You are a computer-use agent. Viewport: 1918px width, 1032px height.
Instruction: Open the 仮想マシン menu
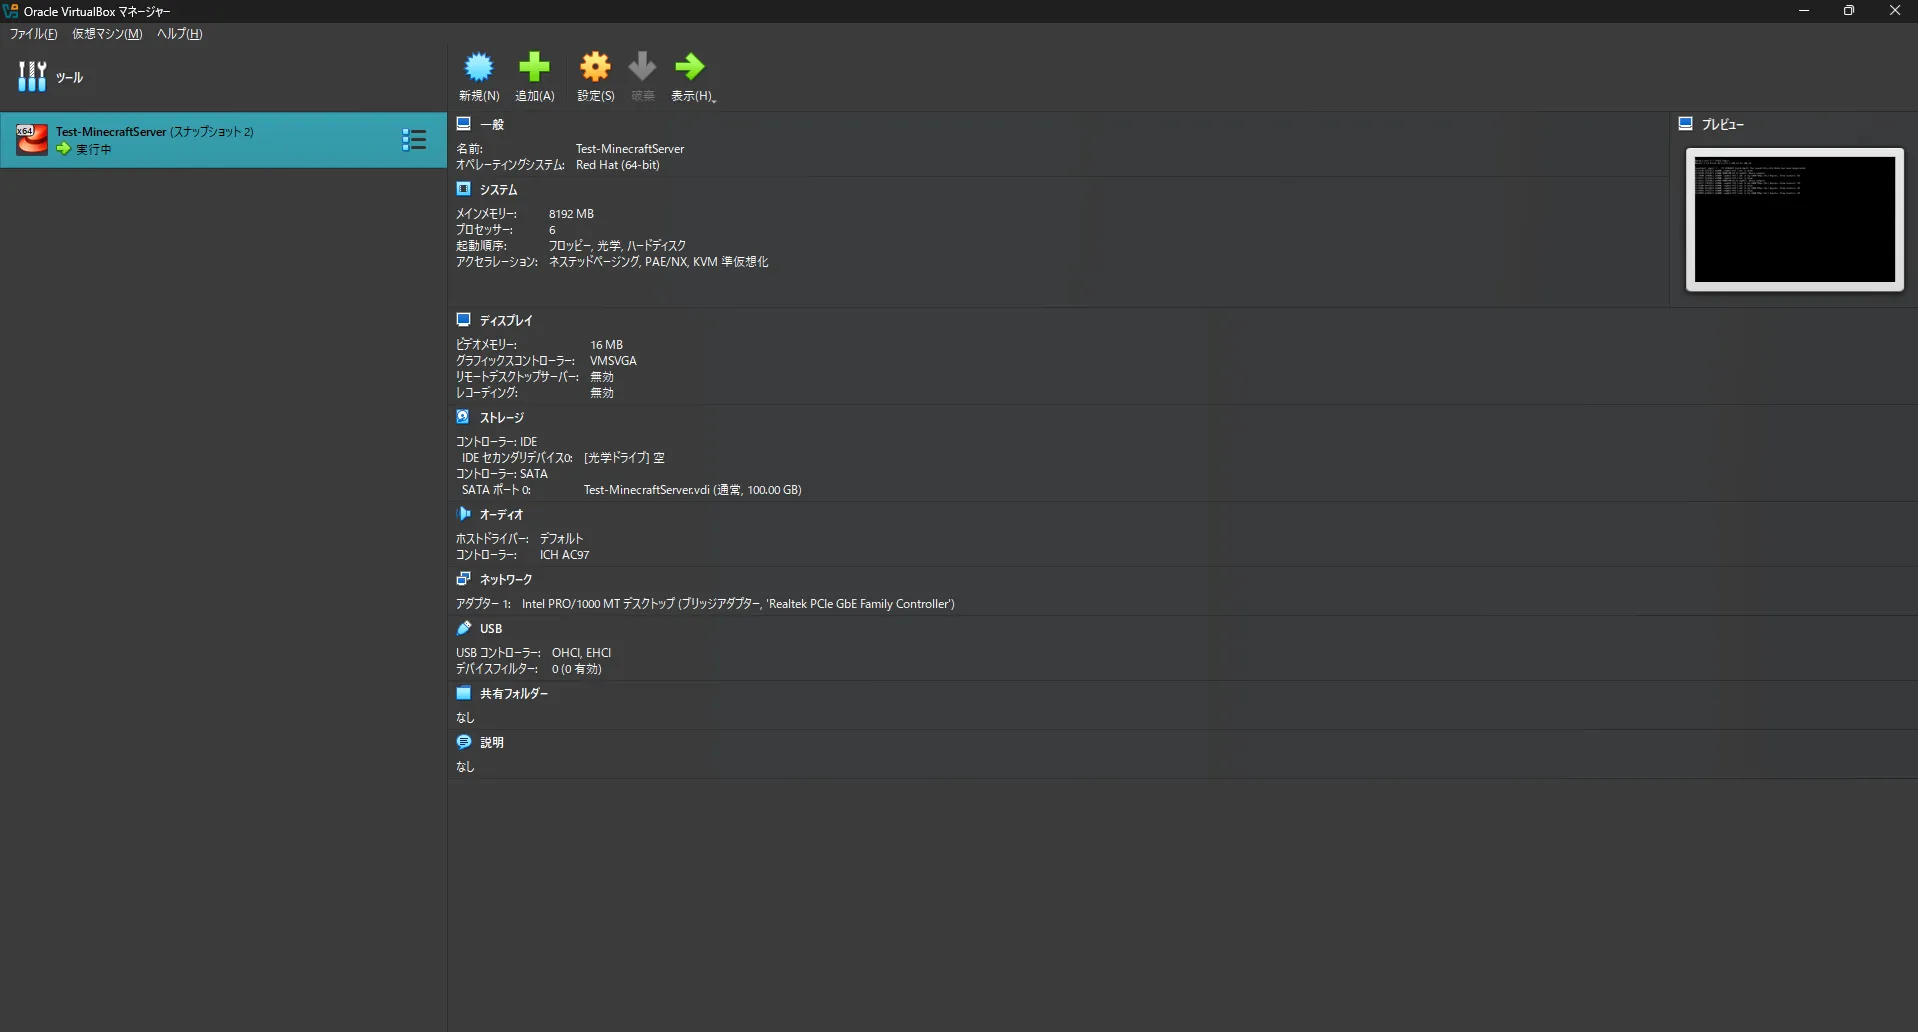(x=106, y=33)
